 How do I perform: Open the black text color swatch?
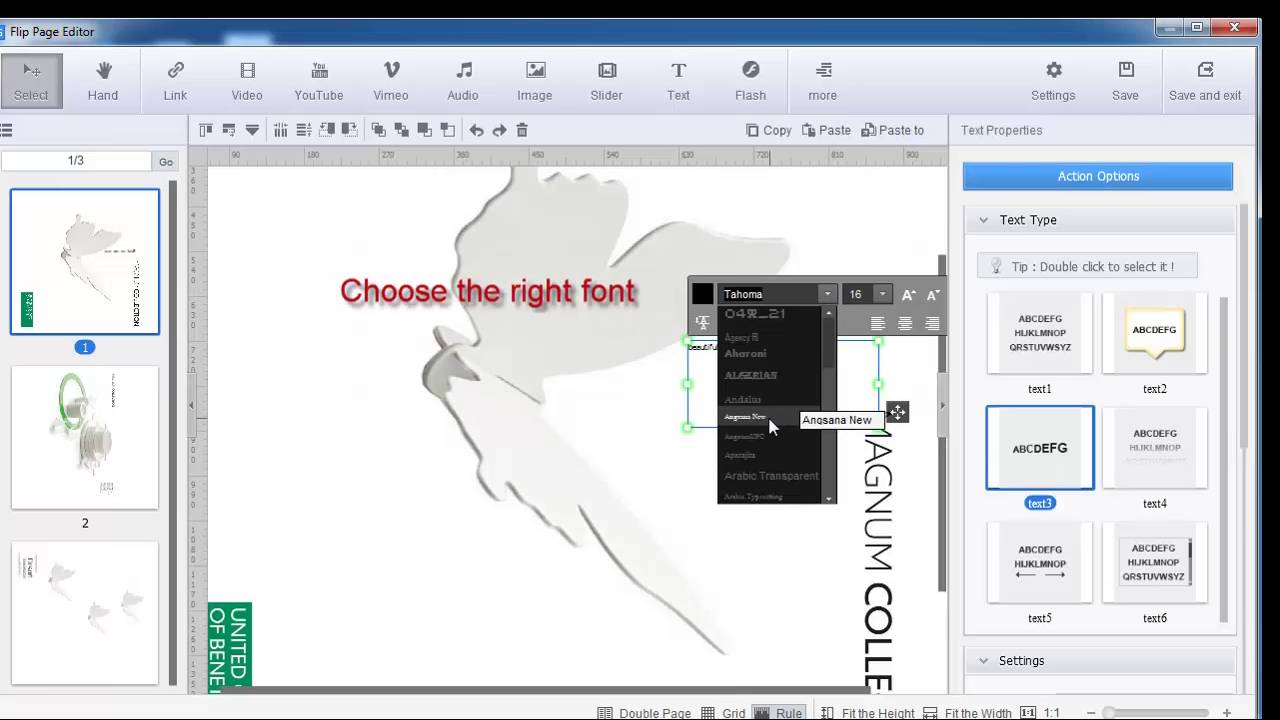click(703, 294)
